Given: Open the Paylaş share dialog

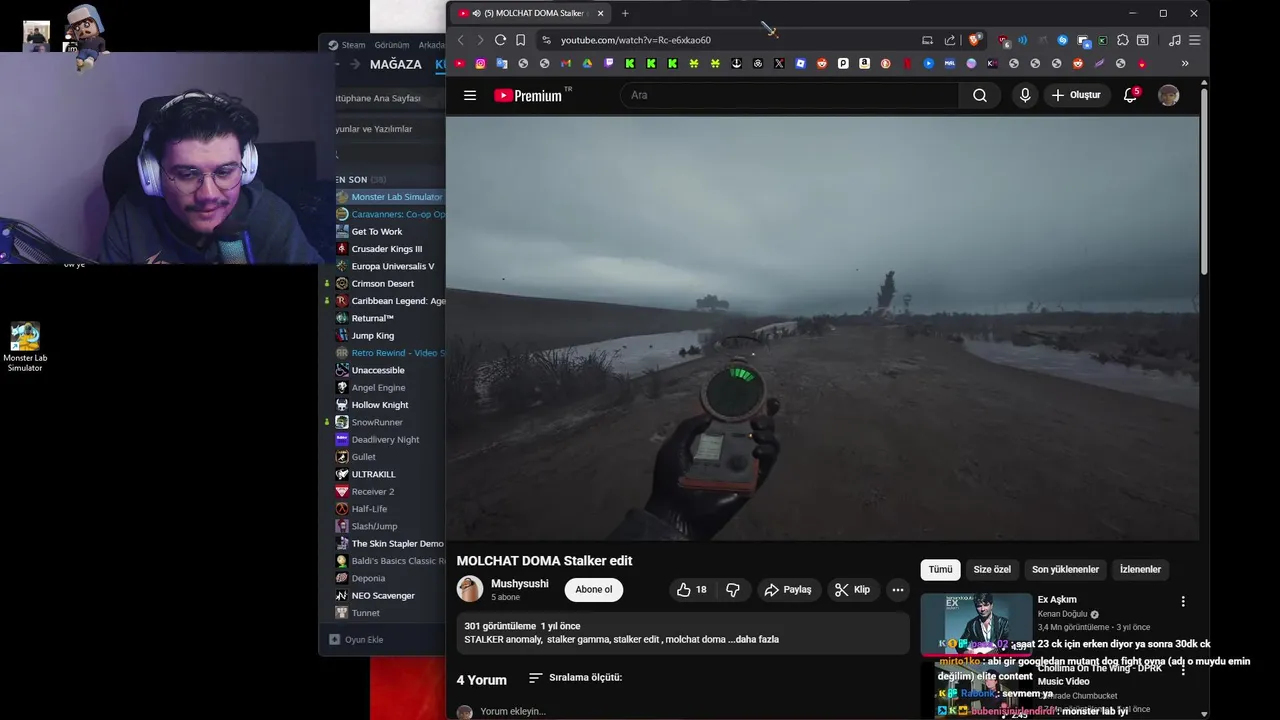Looking at the screenshot, I should (789, 590).
